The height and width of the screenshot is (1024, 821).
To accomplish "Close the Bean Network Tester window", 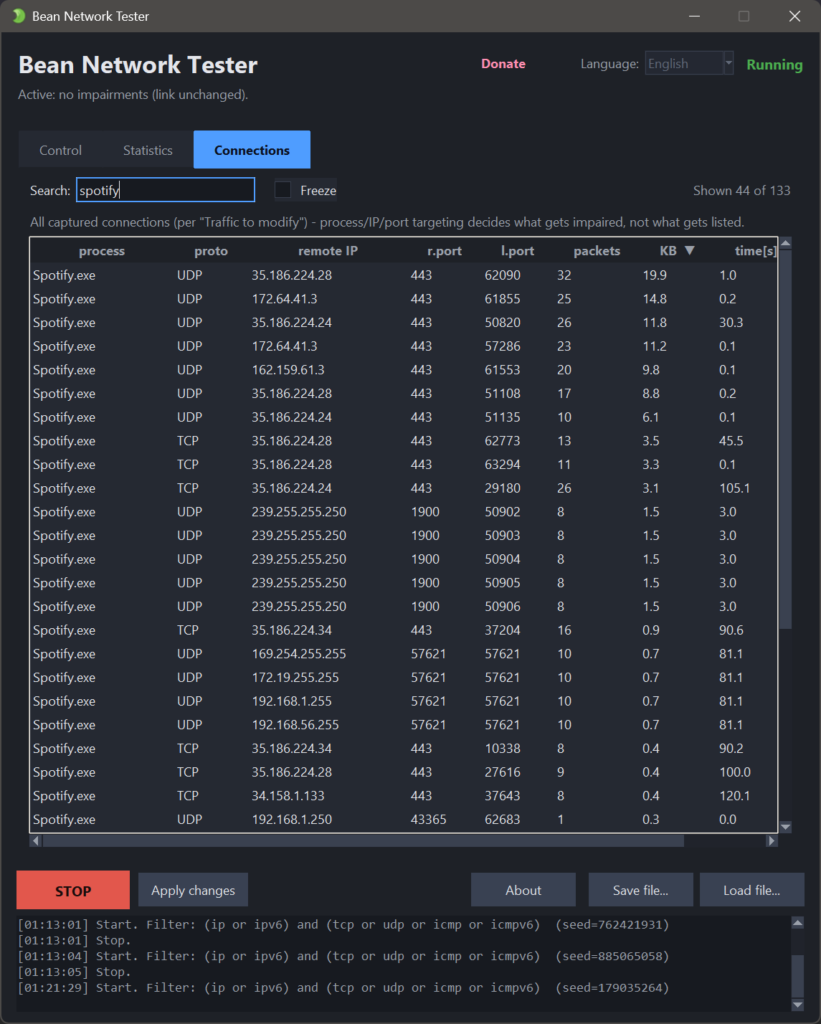I will coord(794,16).
